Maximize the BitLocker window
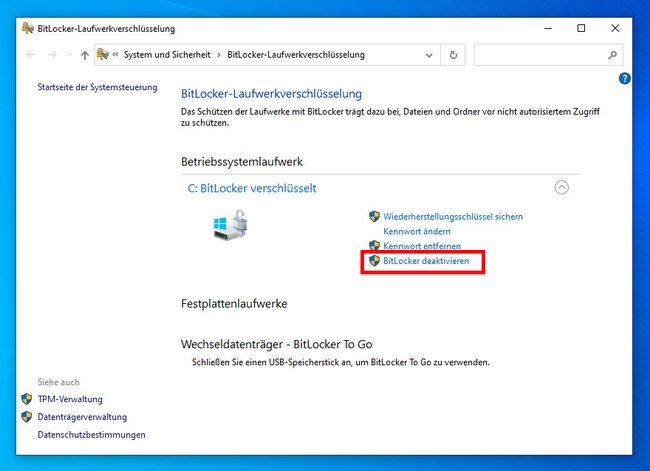This screenshot has height=471, width=650. [581, 28]
